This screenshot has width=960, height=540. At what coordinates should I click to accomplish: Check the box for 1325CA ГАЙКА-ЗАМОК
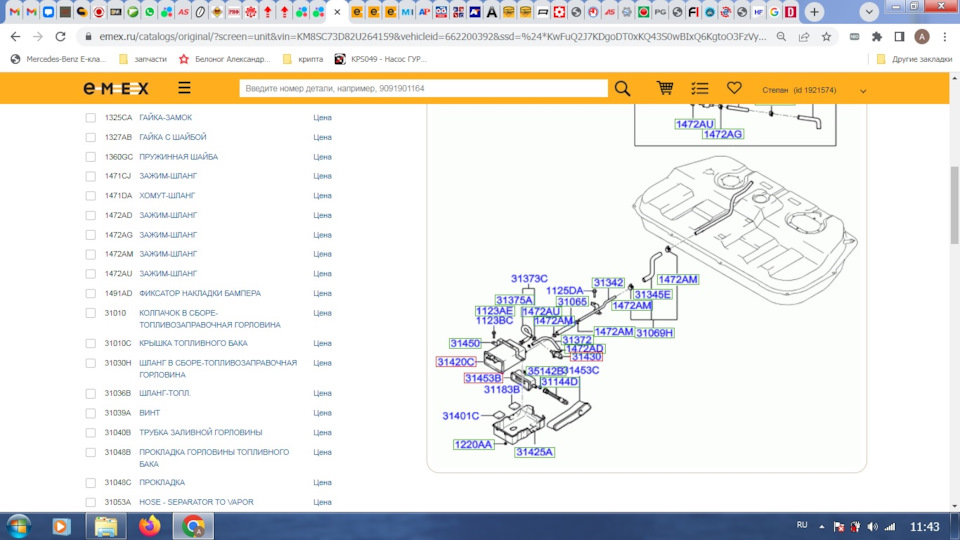tap(91, 118)
